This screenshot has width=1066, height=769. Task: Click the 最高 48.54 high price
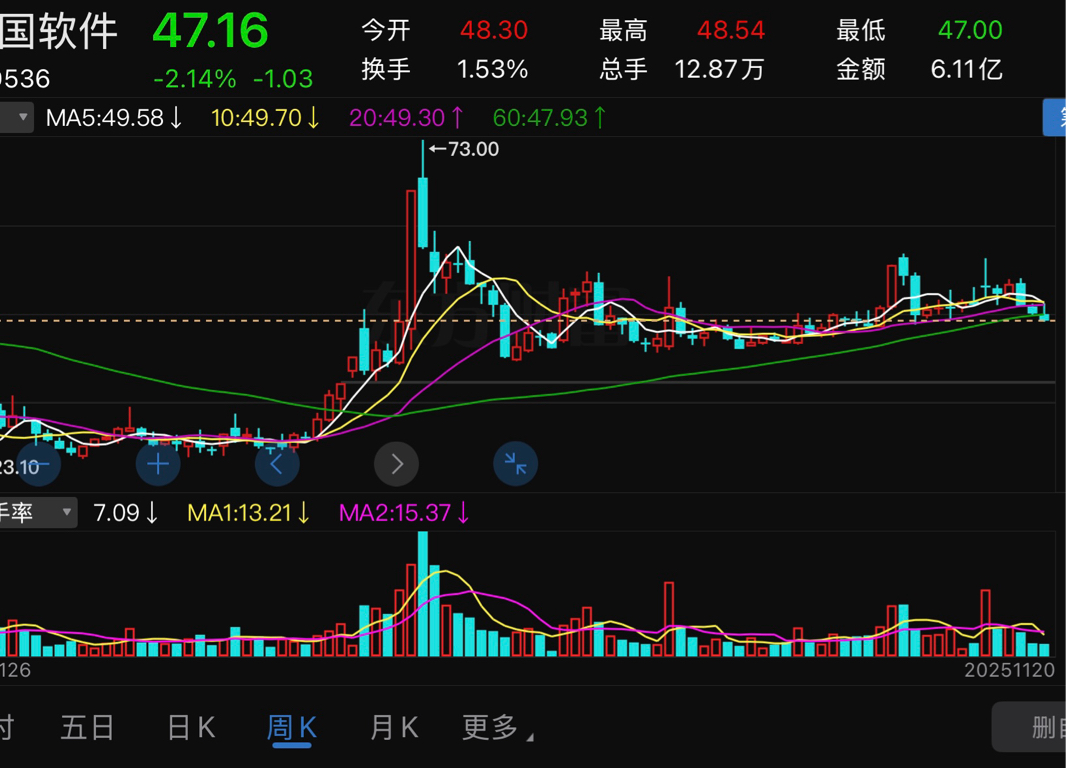coord(682,30)
